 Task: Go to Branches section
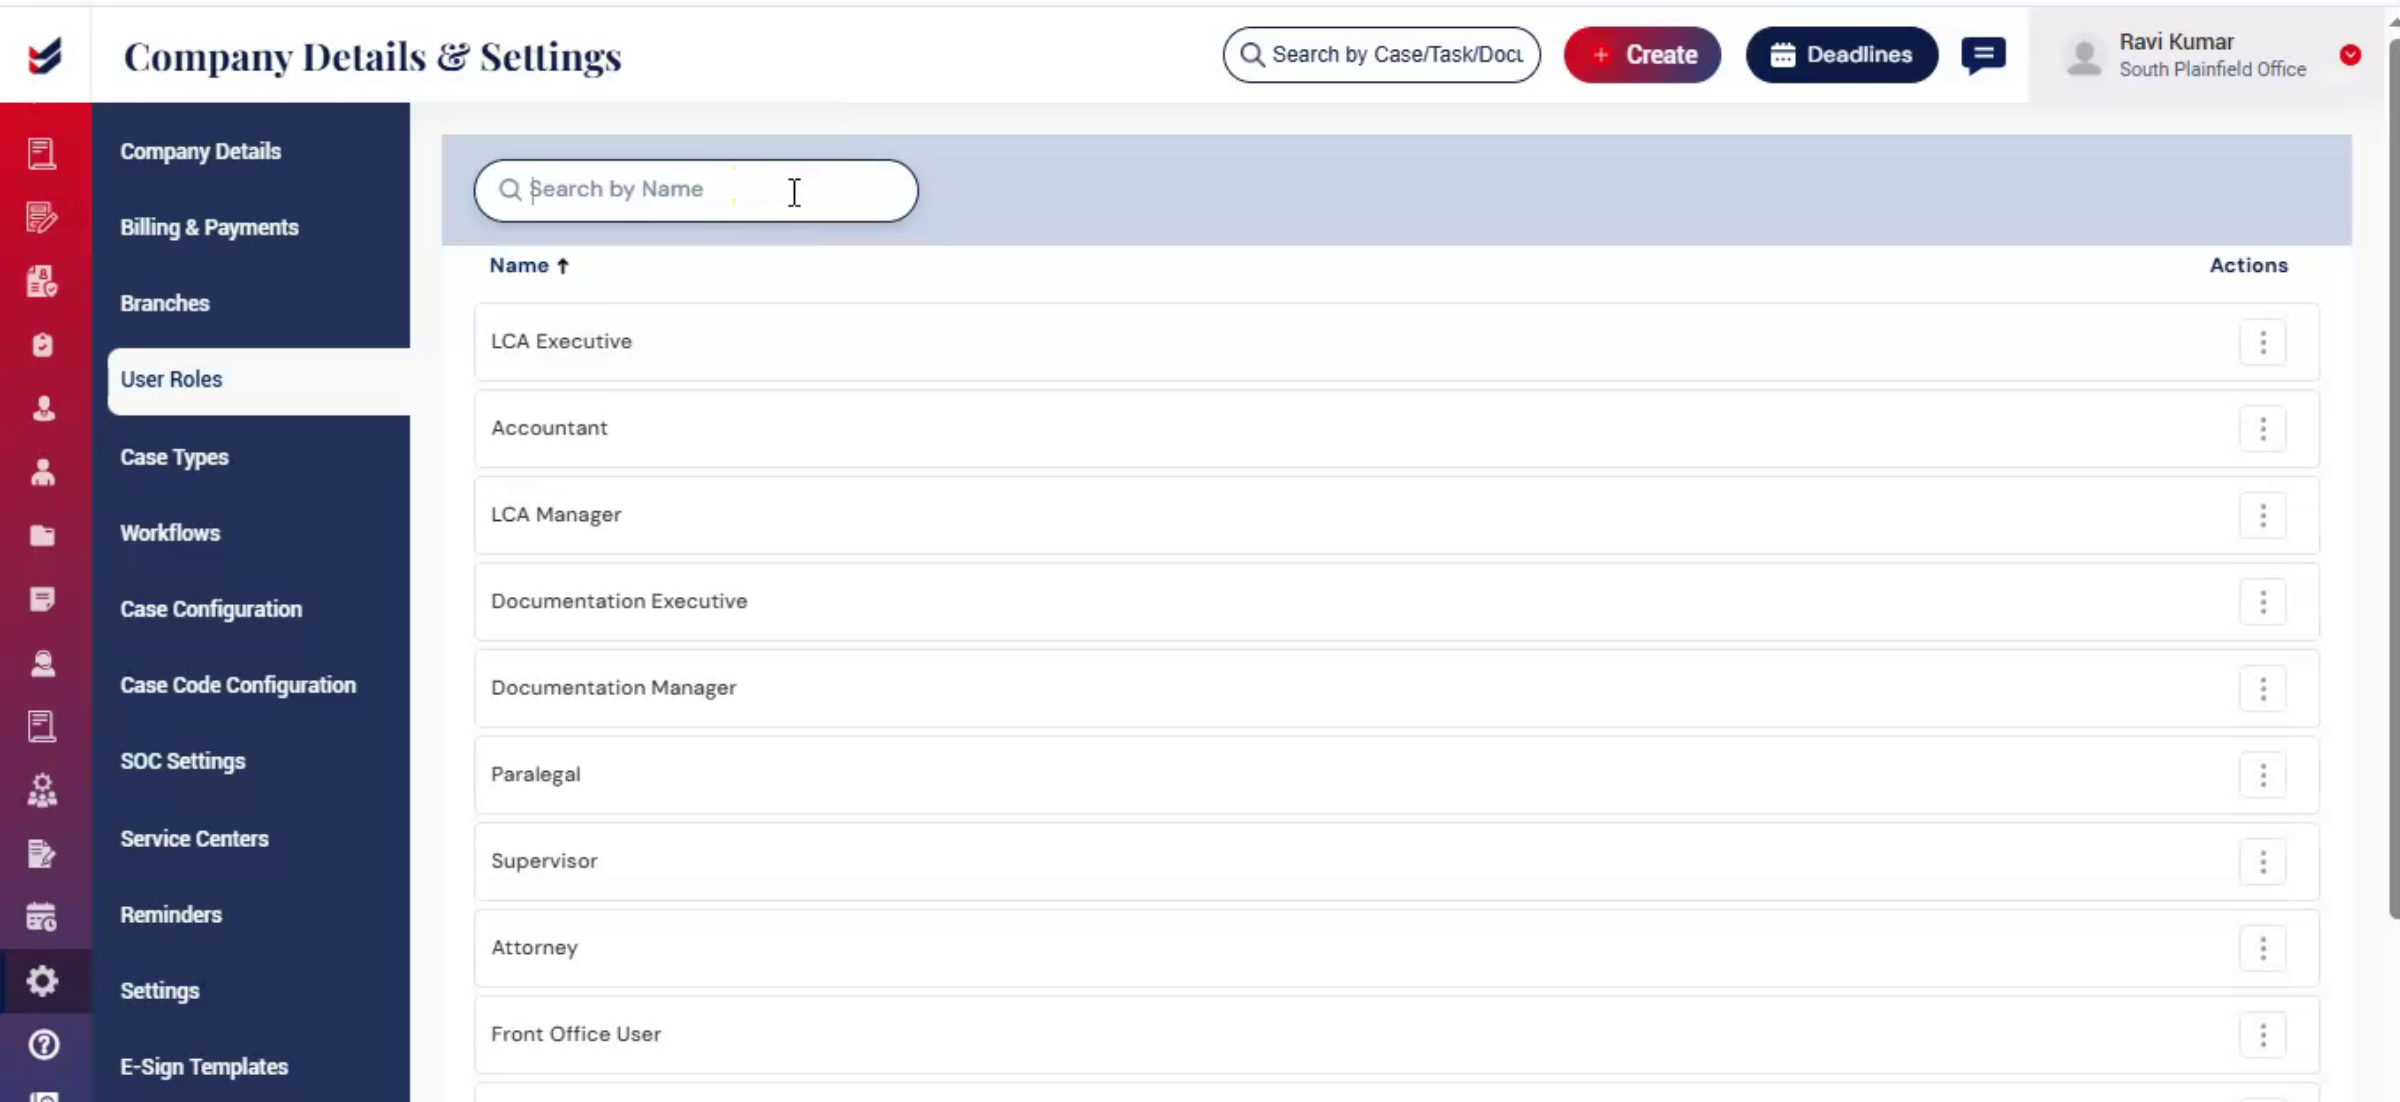pyautogui.click(x=165, y=303)
